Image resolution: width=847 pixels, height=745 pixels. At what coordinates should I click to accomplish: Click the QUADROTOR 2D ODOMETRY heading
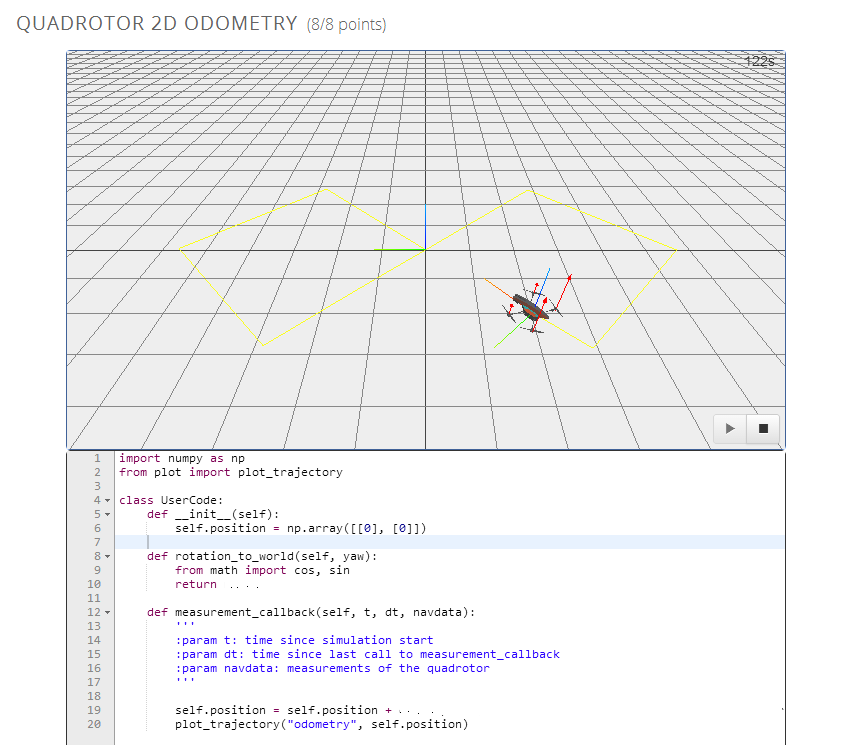(x=157, y=24)
